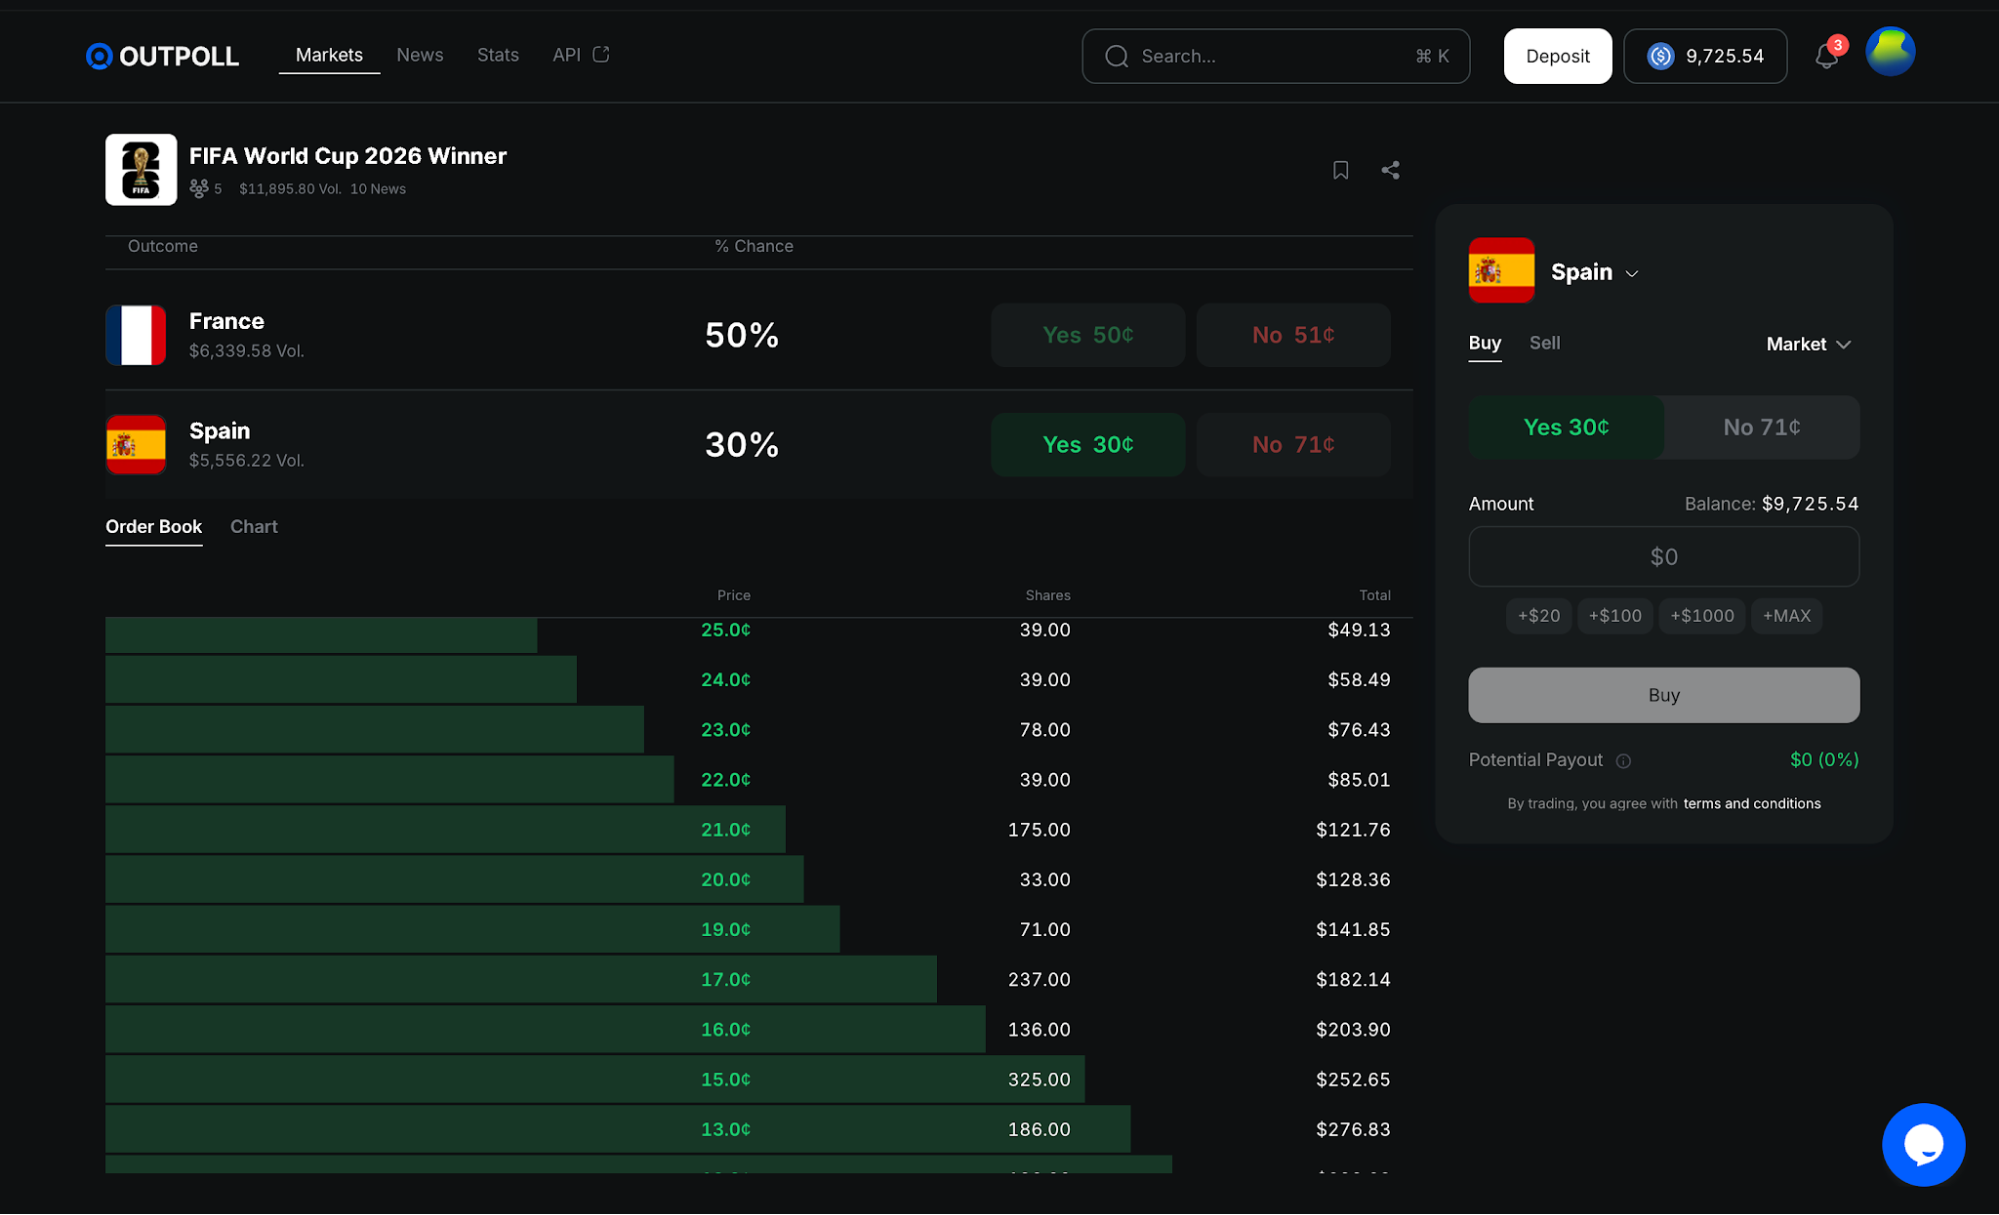
Task: Share the World Cup market
Action: [1390, 170]
